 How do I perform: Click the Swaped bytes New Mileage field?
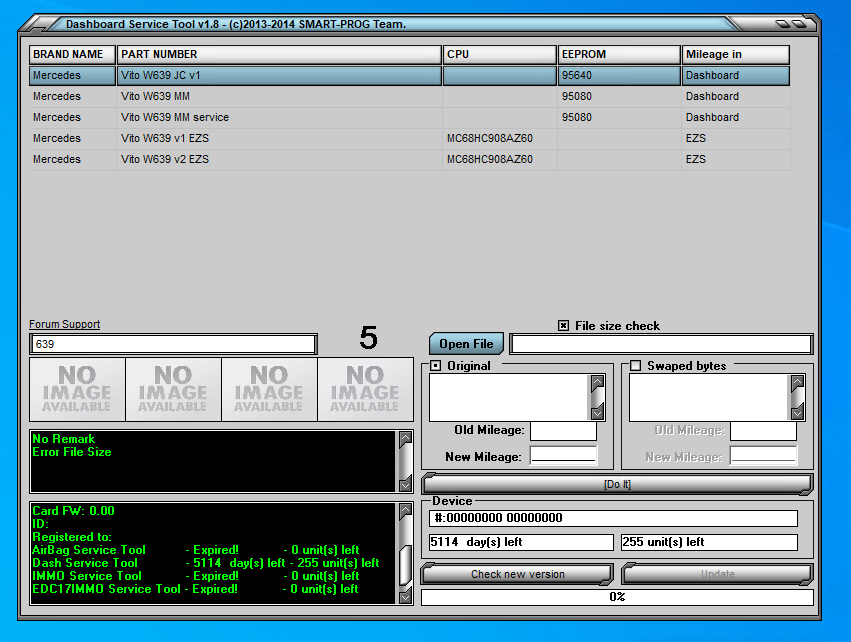click(x=763, y=455)
